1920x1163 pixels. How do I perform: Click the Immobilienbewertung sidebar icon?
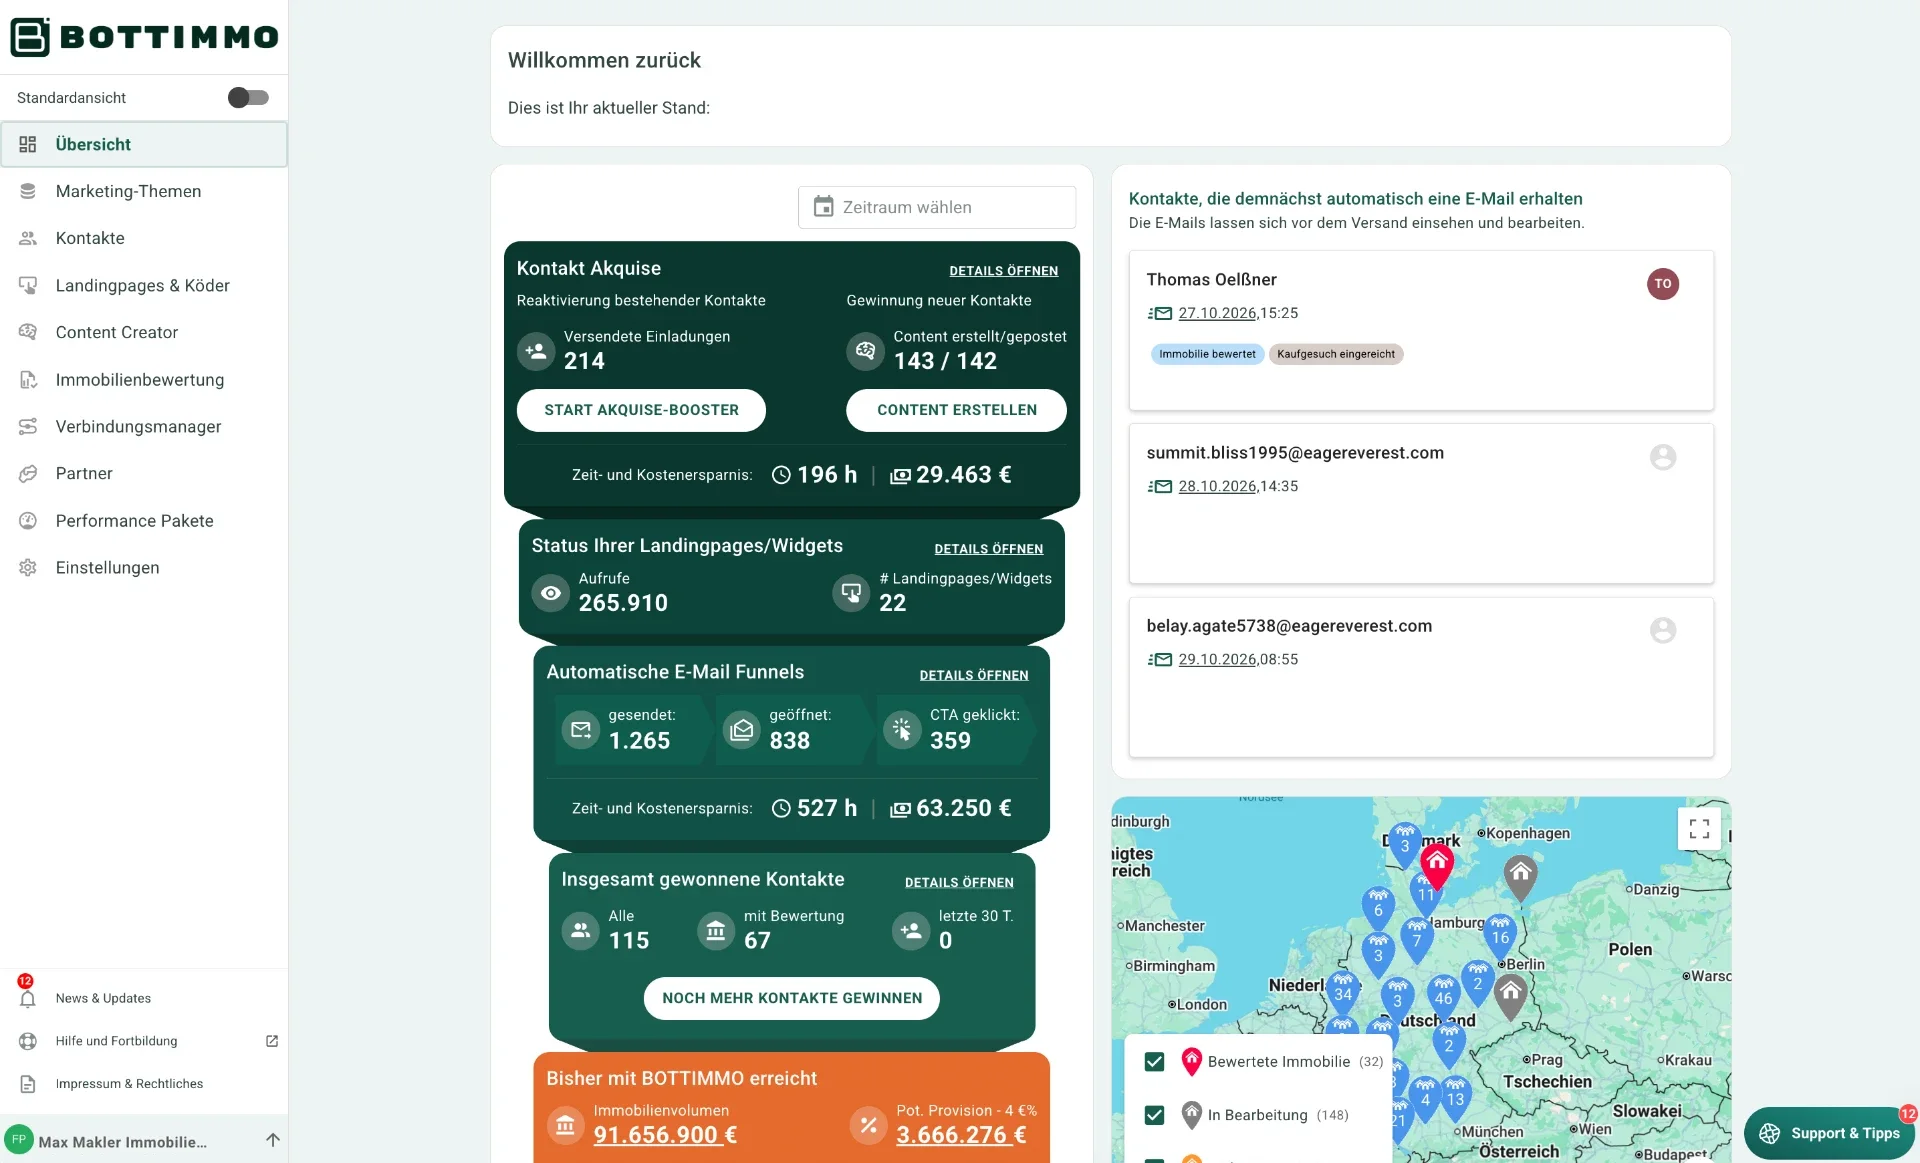coord(28,380)
